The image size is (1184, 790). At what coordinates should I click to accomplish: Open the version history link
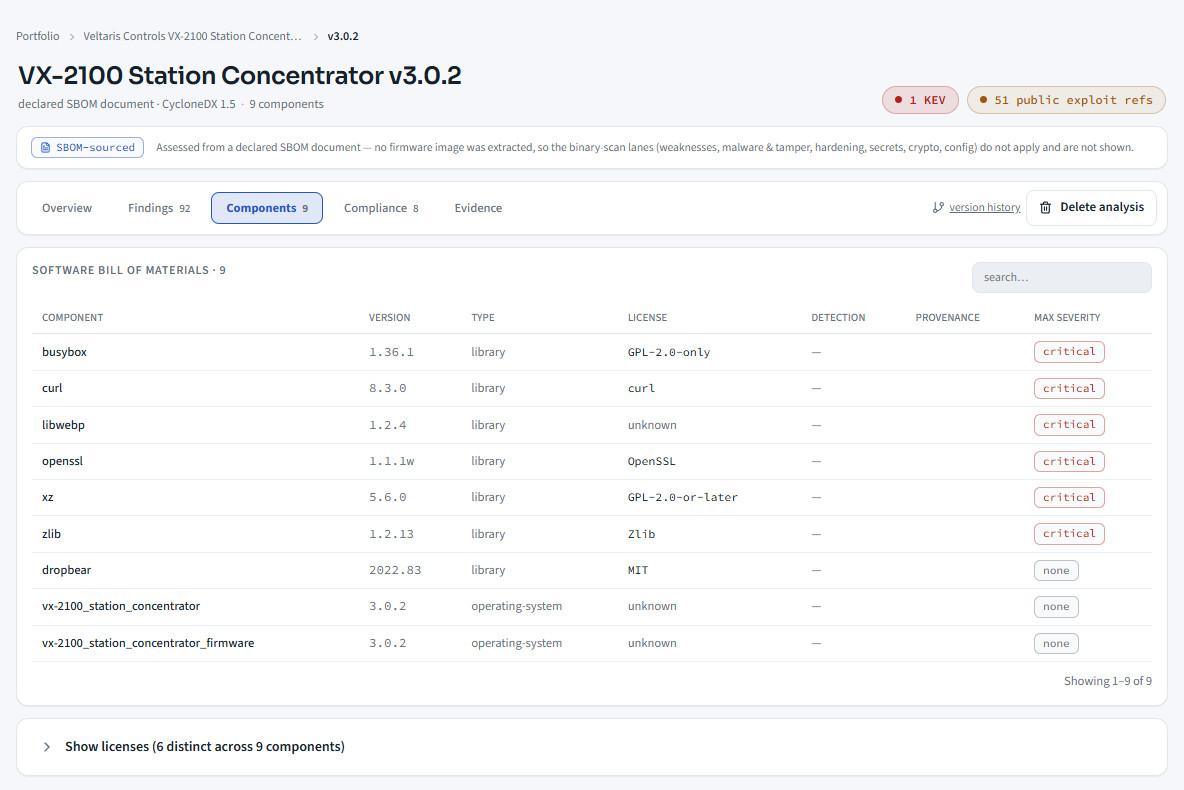(985, 208)
